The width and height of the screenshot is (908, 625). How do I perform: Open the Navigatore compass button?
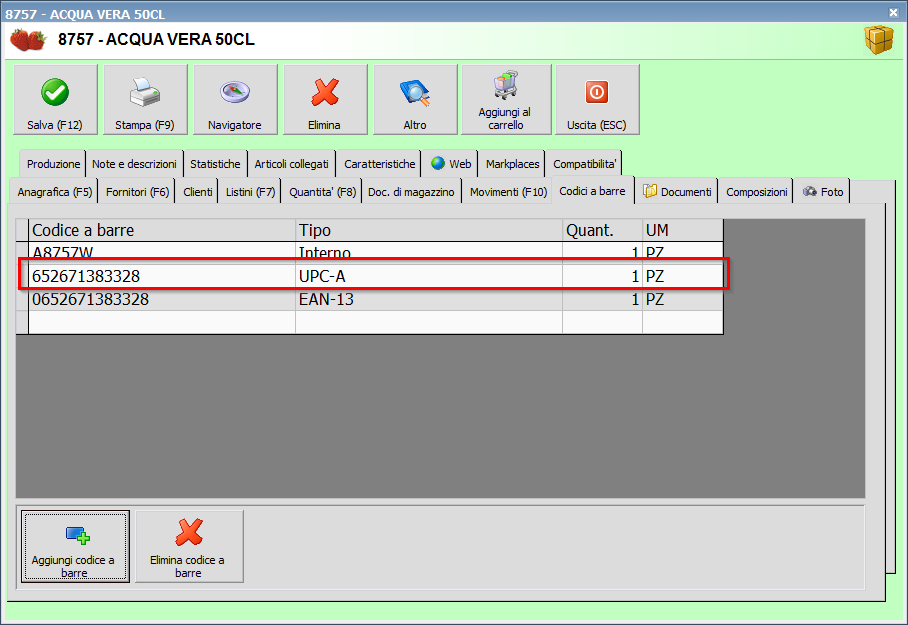(x=235, y=100)
